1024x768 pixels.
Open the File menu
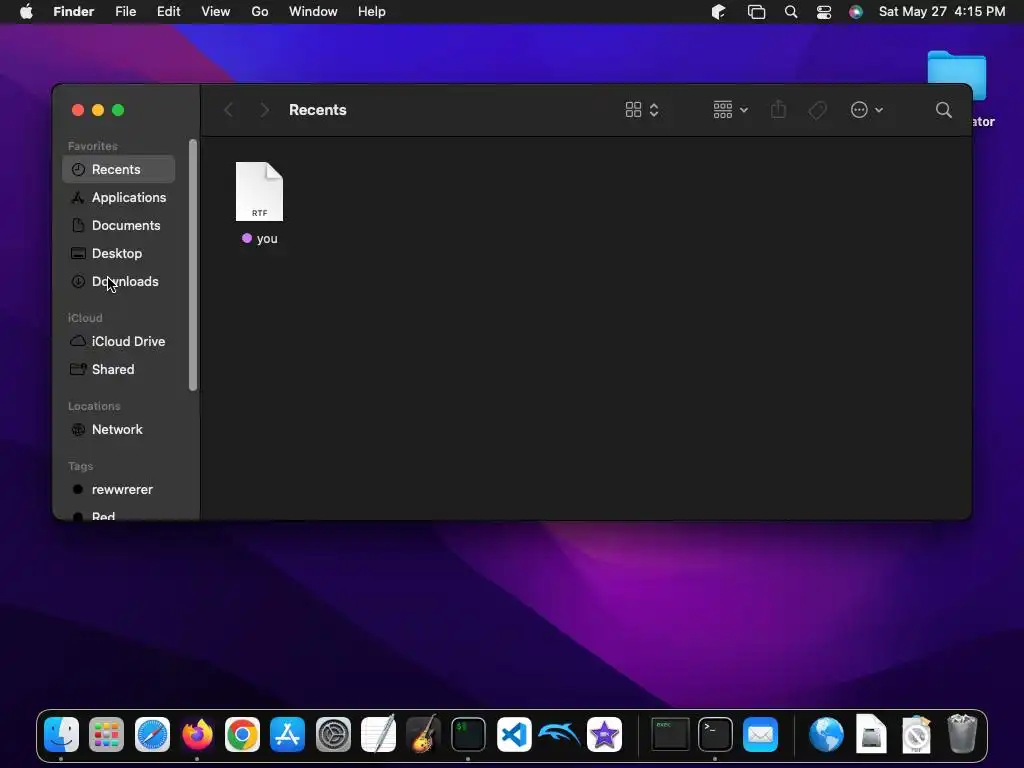pyautogui.click(x=125, y=12)
